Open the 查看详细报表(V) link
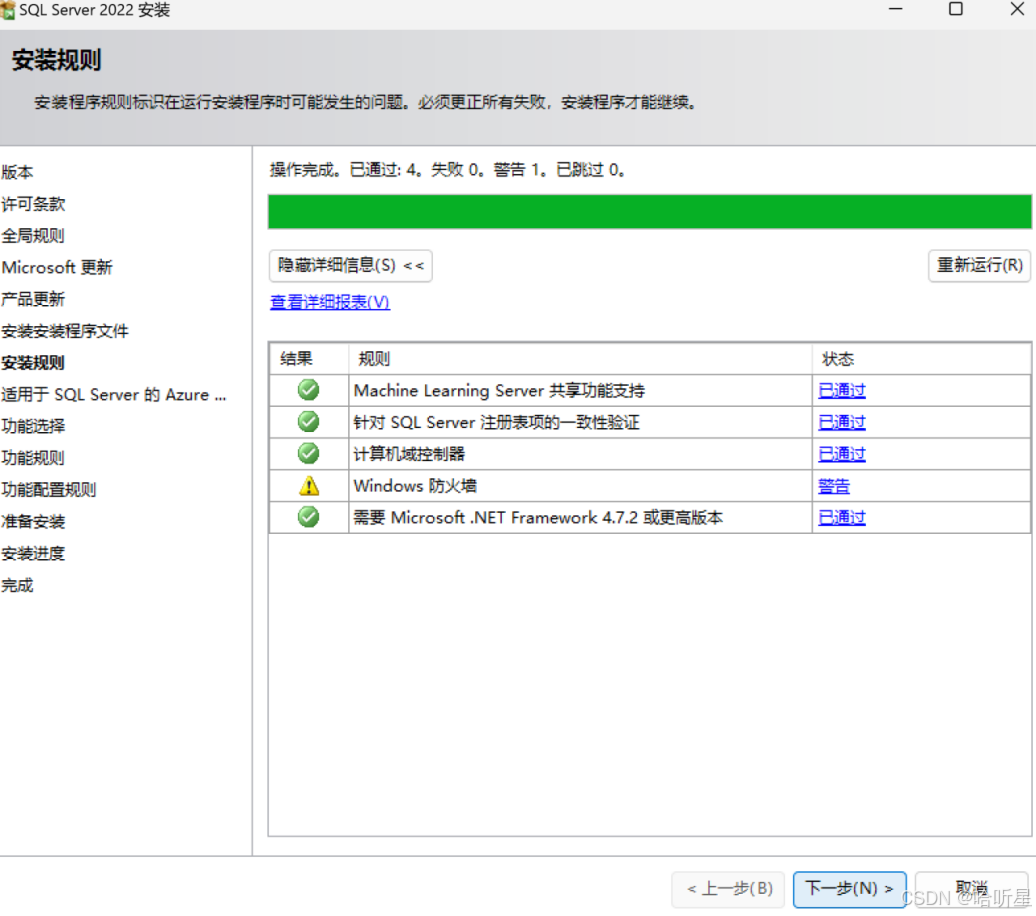Screen dimensions: 1036x916 click(x=330, y=302)
